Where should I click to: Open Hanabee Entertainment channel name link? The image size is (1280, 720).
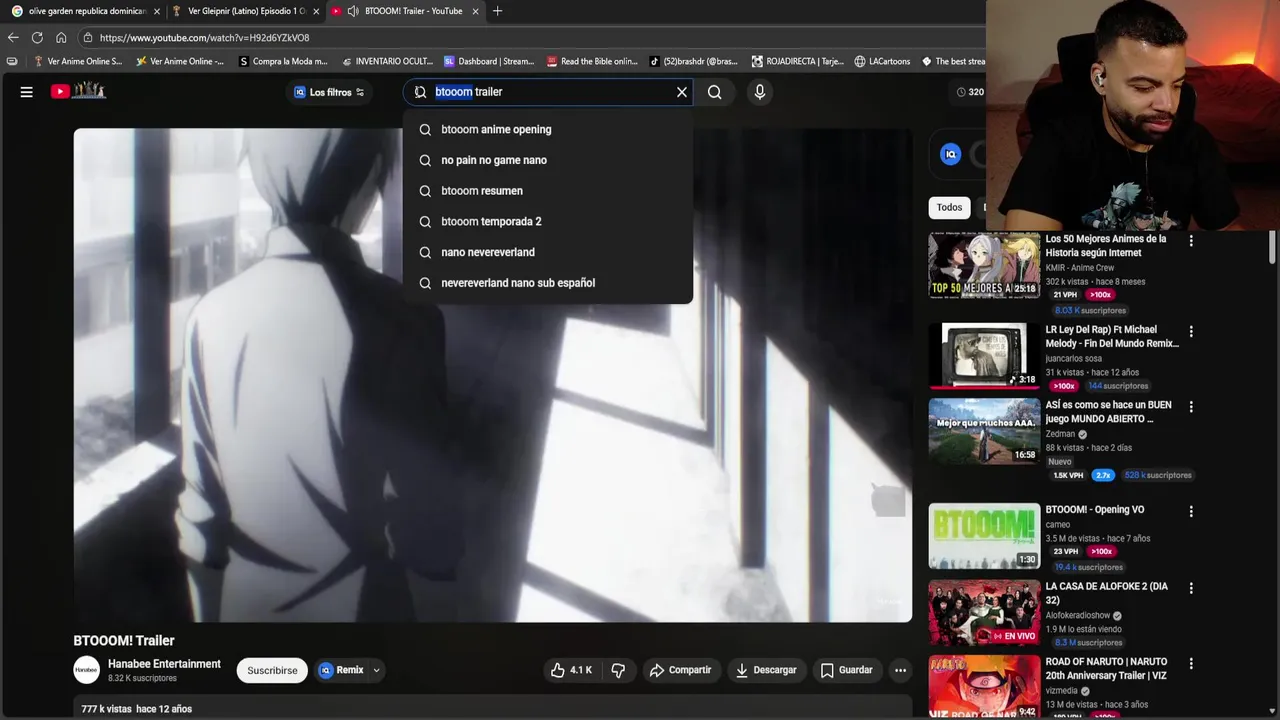(164, 664)
